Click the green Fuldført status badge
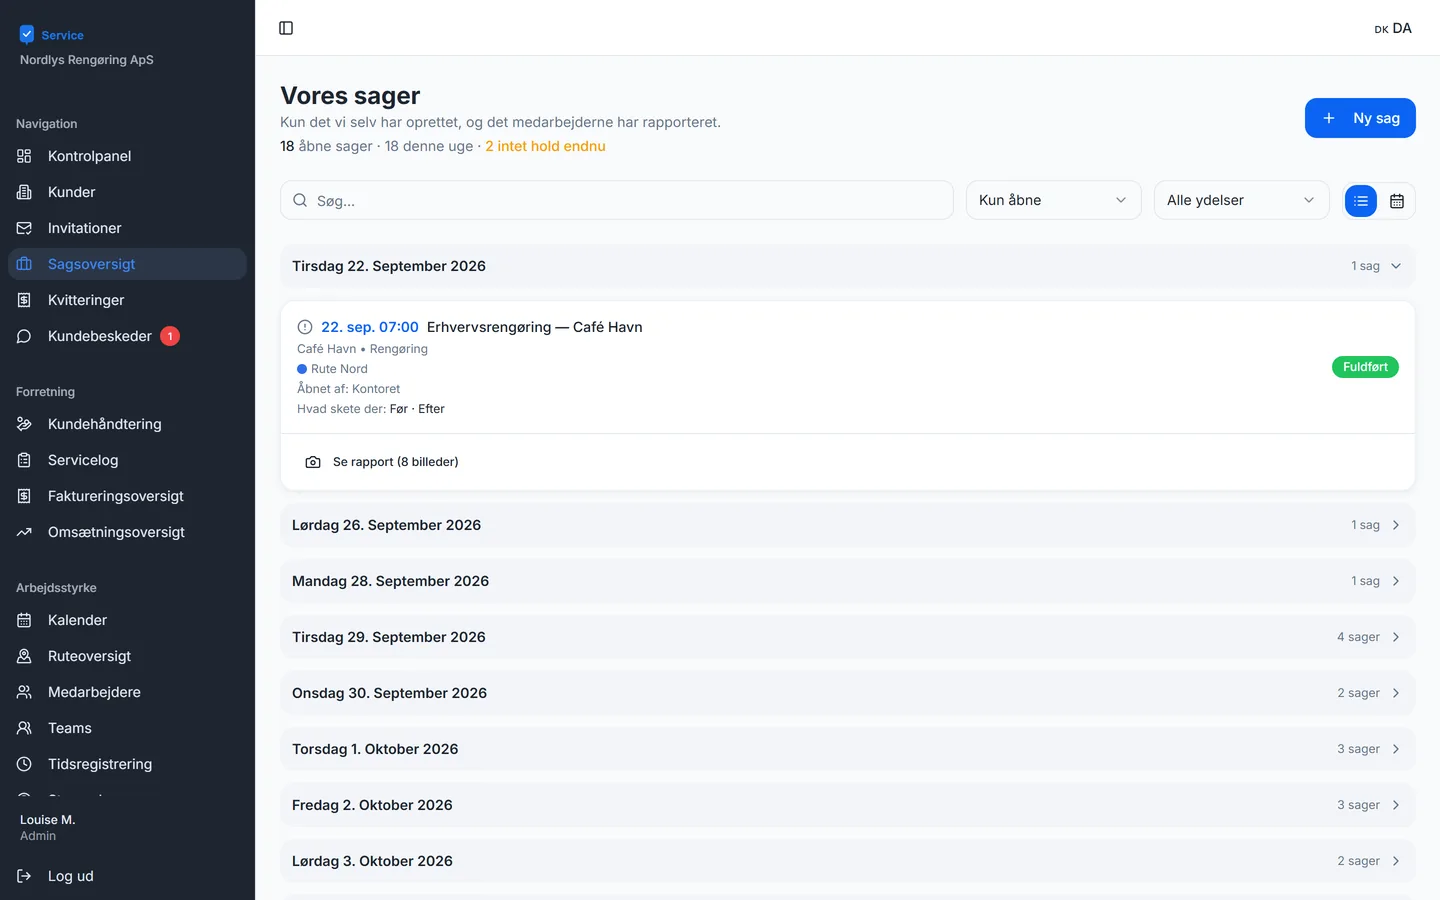The image size is (1440, 900). (1365, 367)
